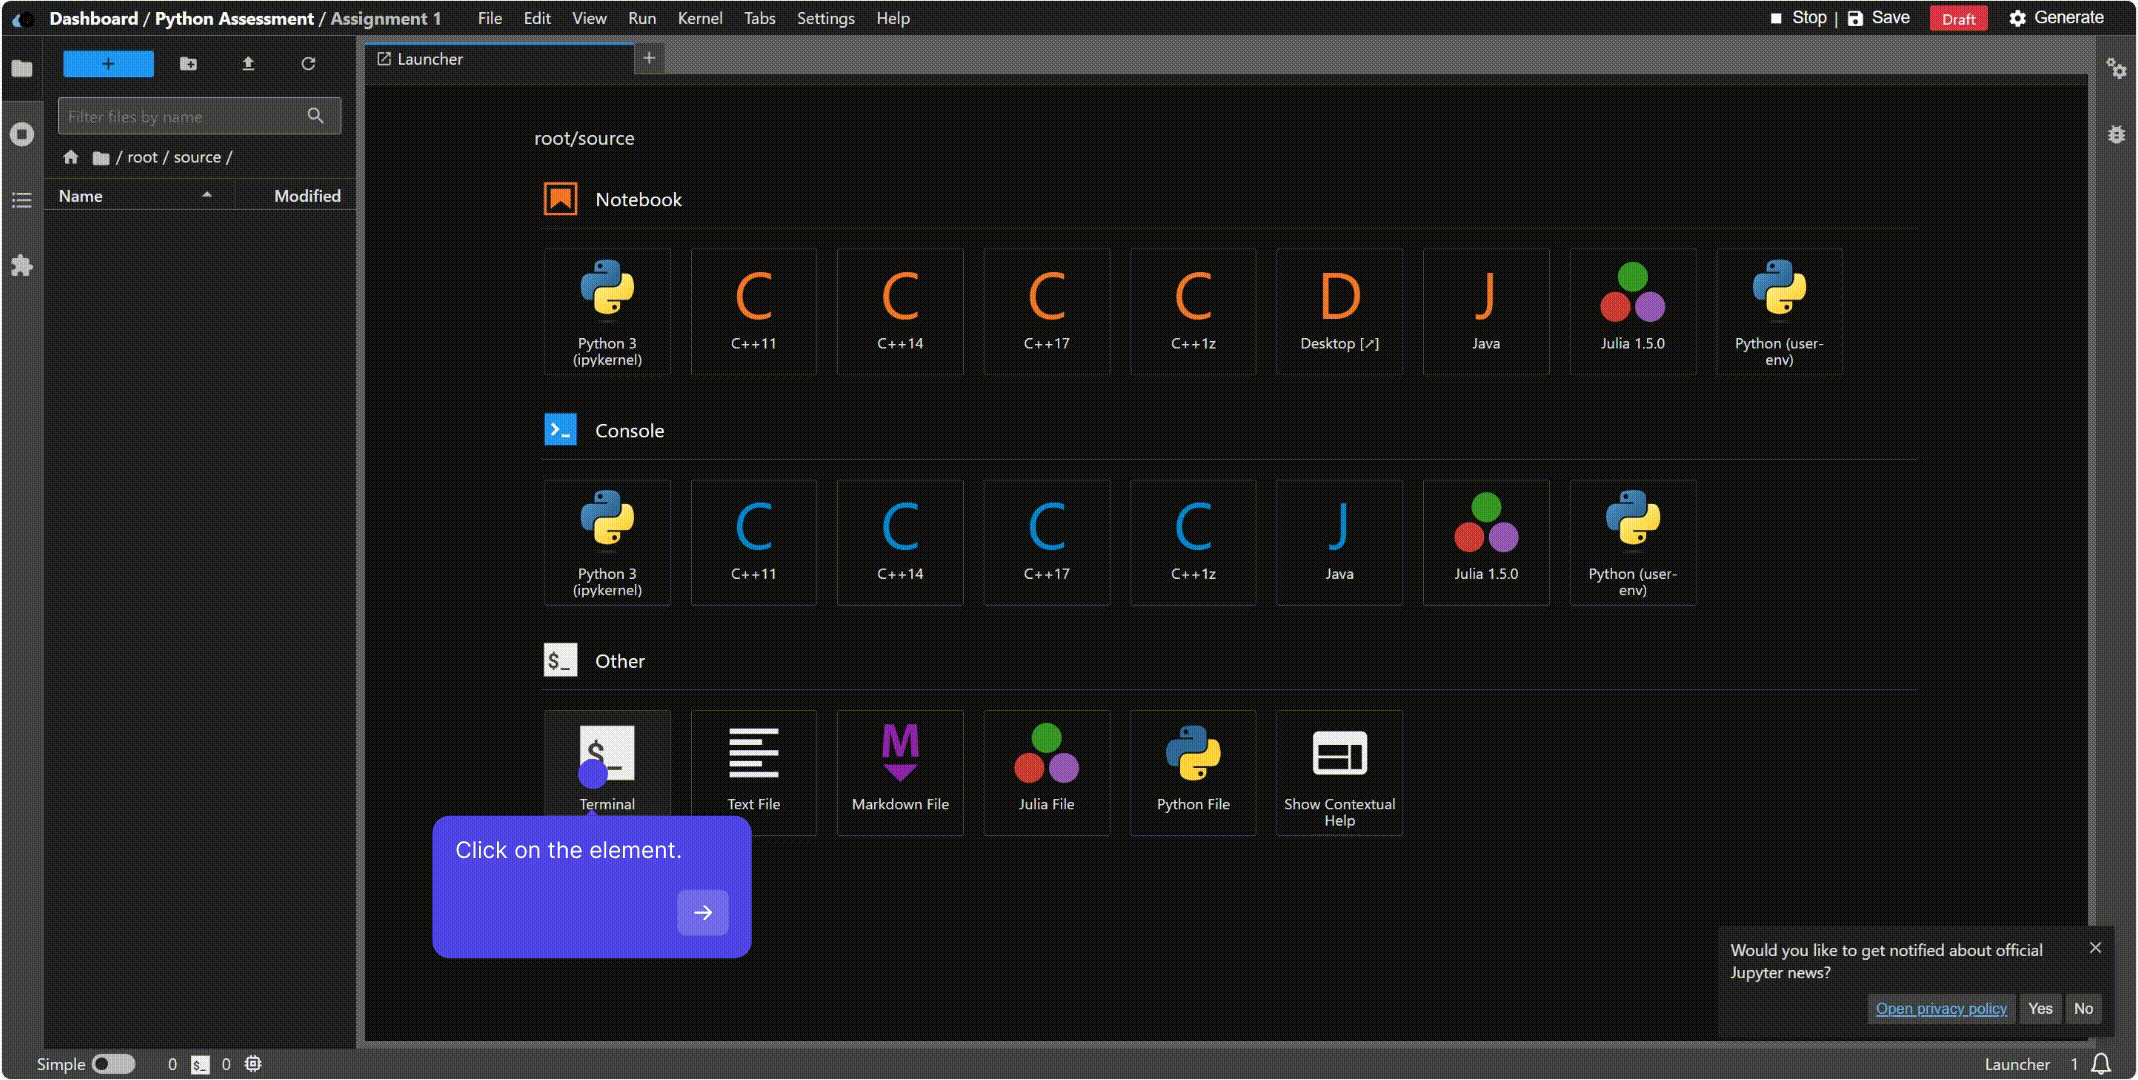Click the kernel chip status icon
2138x1080 pixels.
pyautogui.click(x=253, y=1064)
